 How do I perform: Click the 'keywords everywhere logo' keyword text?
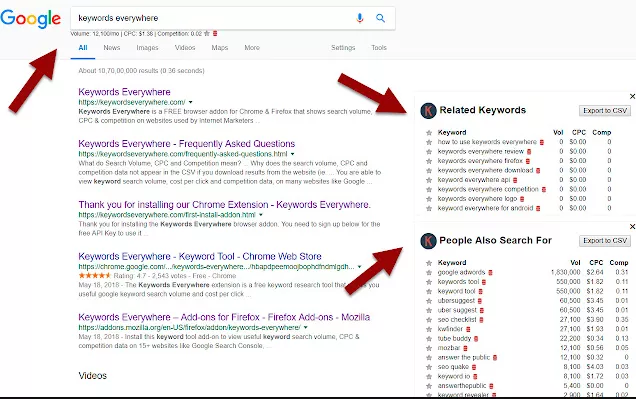coord(477,199)
